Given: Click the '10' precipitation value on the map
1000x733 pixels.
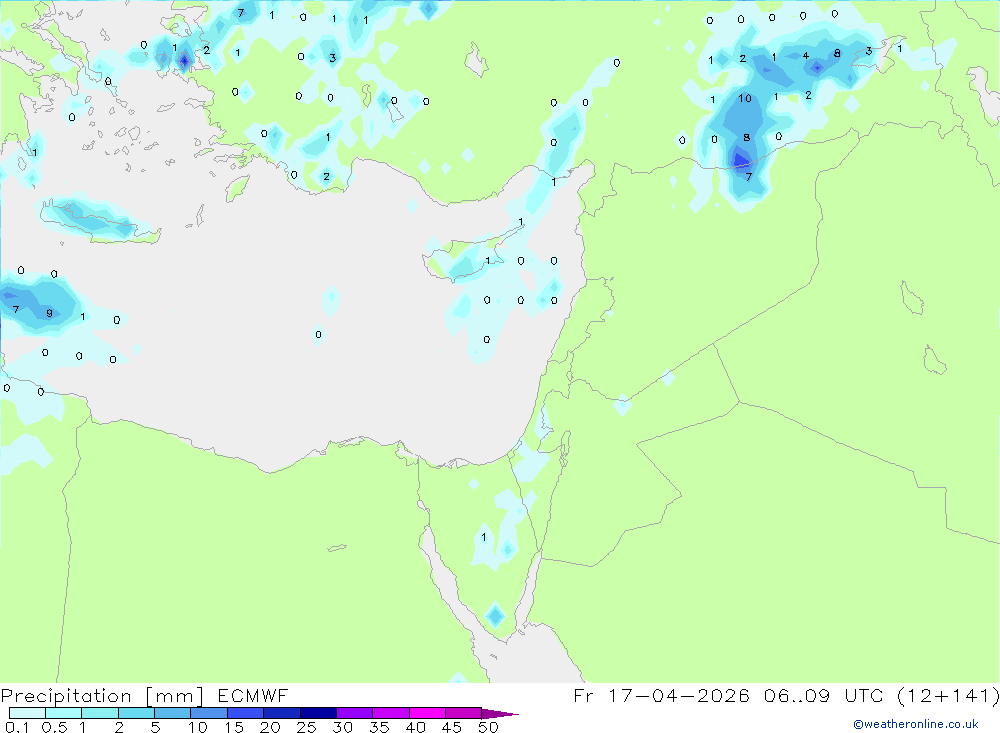Looking at the screenshot, I should pos(745,98).
